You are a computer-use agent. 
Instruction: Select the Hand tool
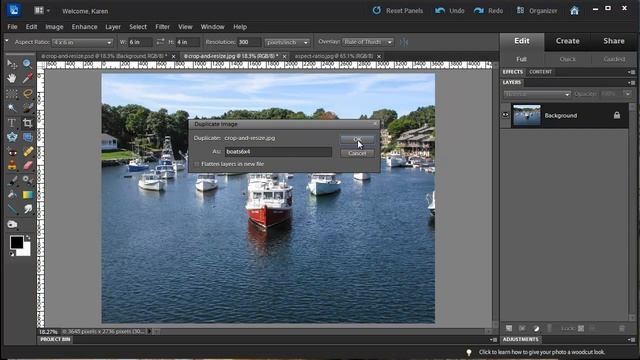[12, 78]
